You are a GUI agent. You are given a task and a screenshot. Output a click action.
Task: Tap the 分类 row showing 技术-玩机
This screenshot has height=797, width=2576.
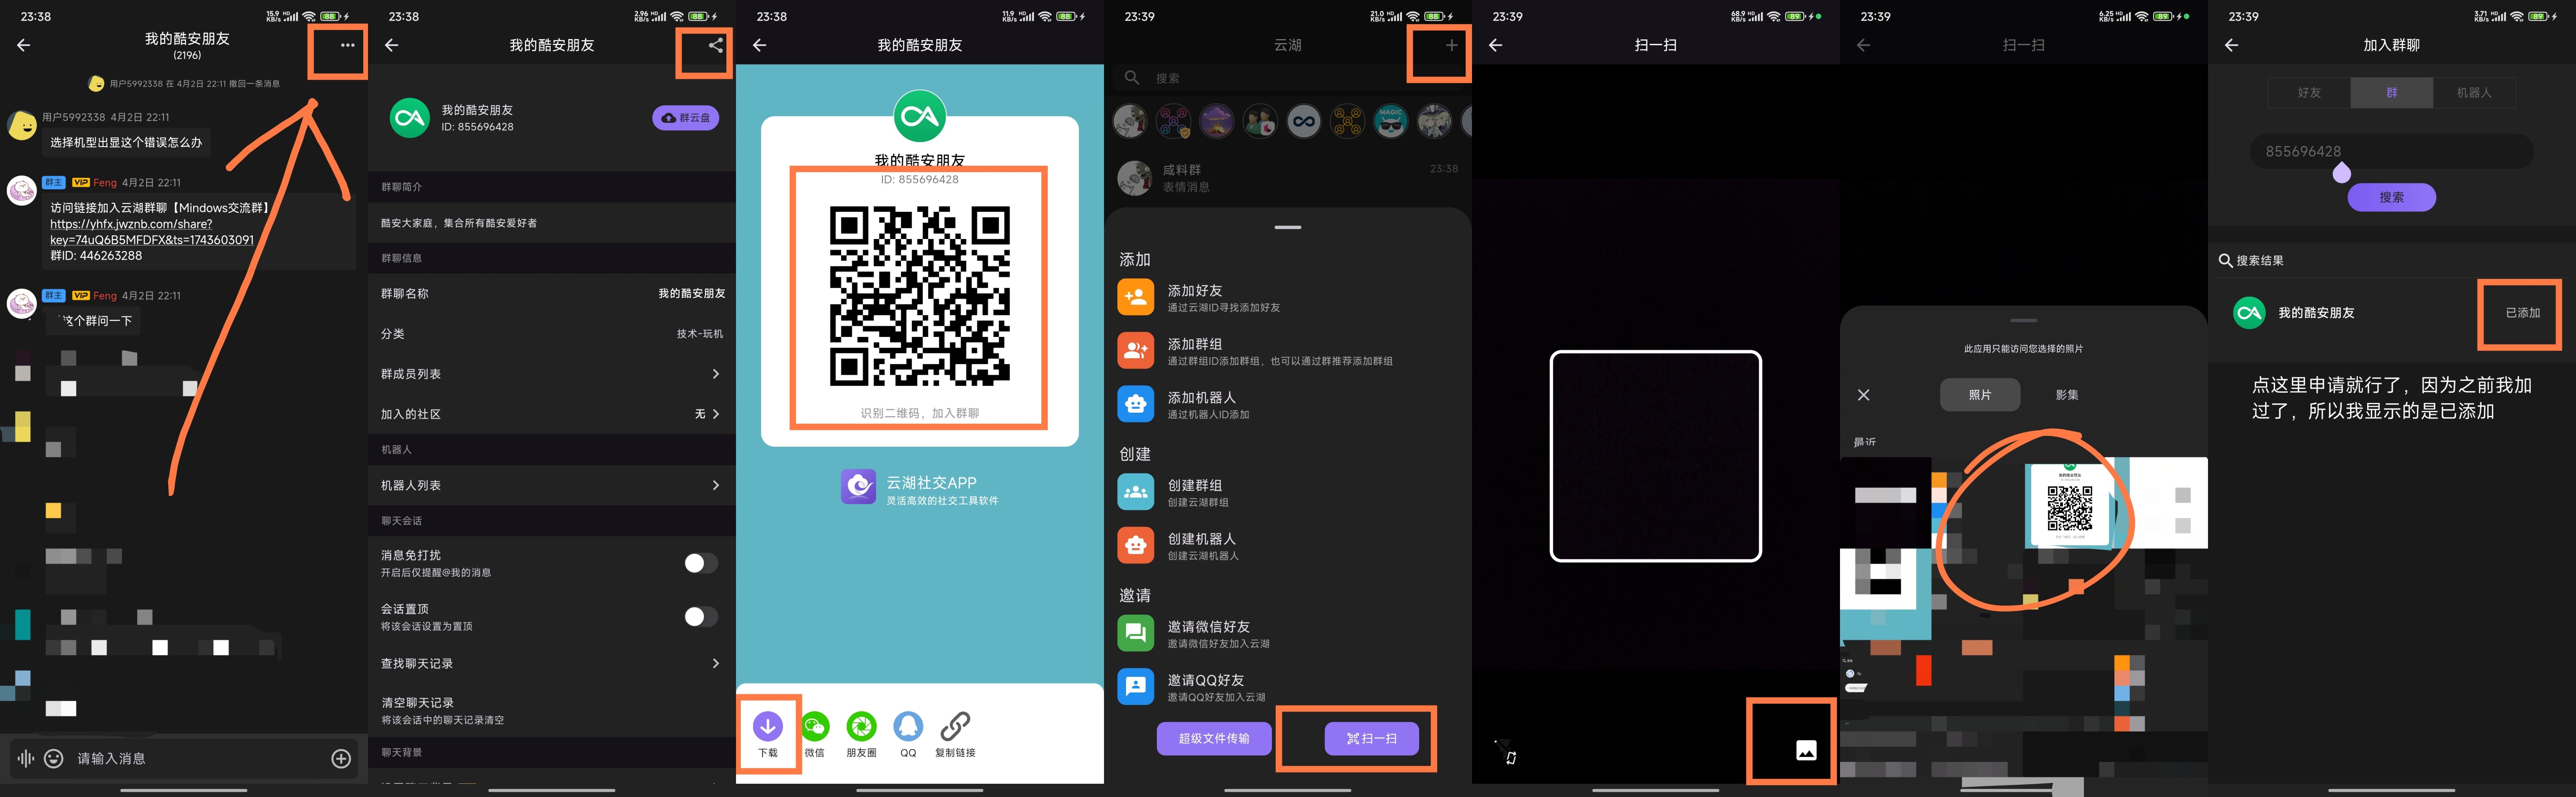(552, 334)
